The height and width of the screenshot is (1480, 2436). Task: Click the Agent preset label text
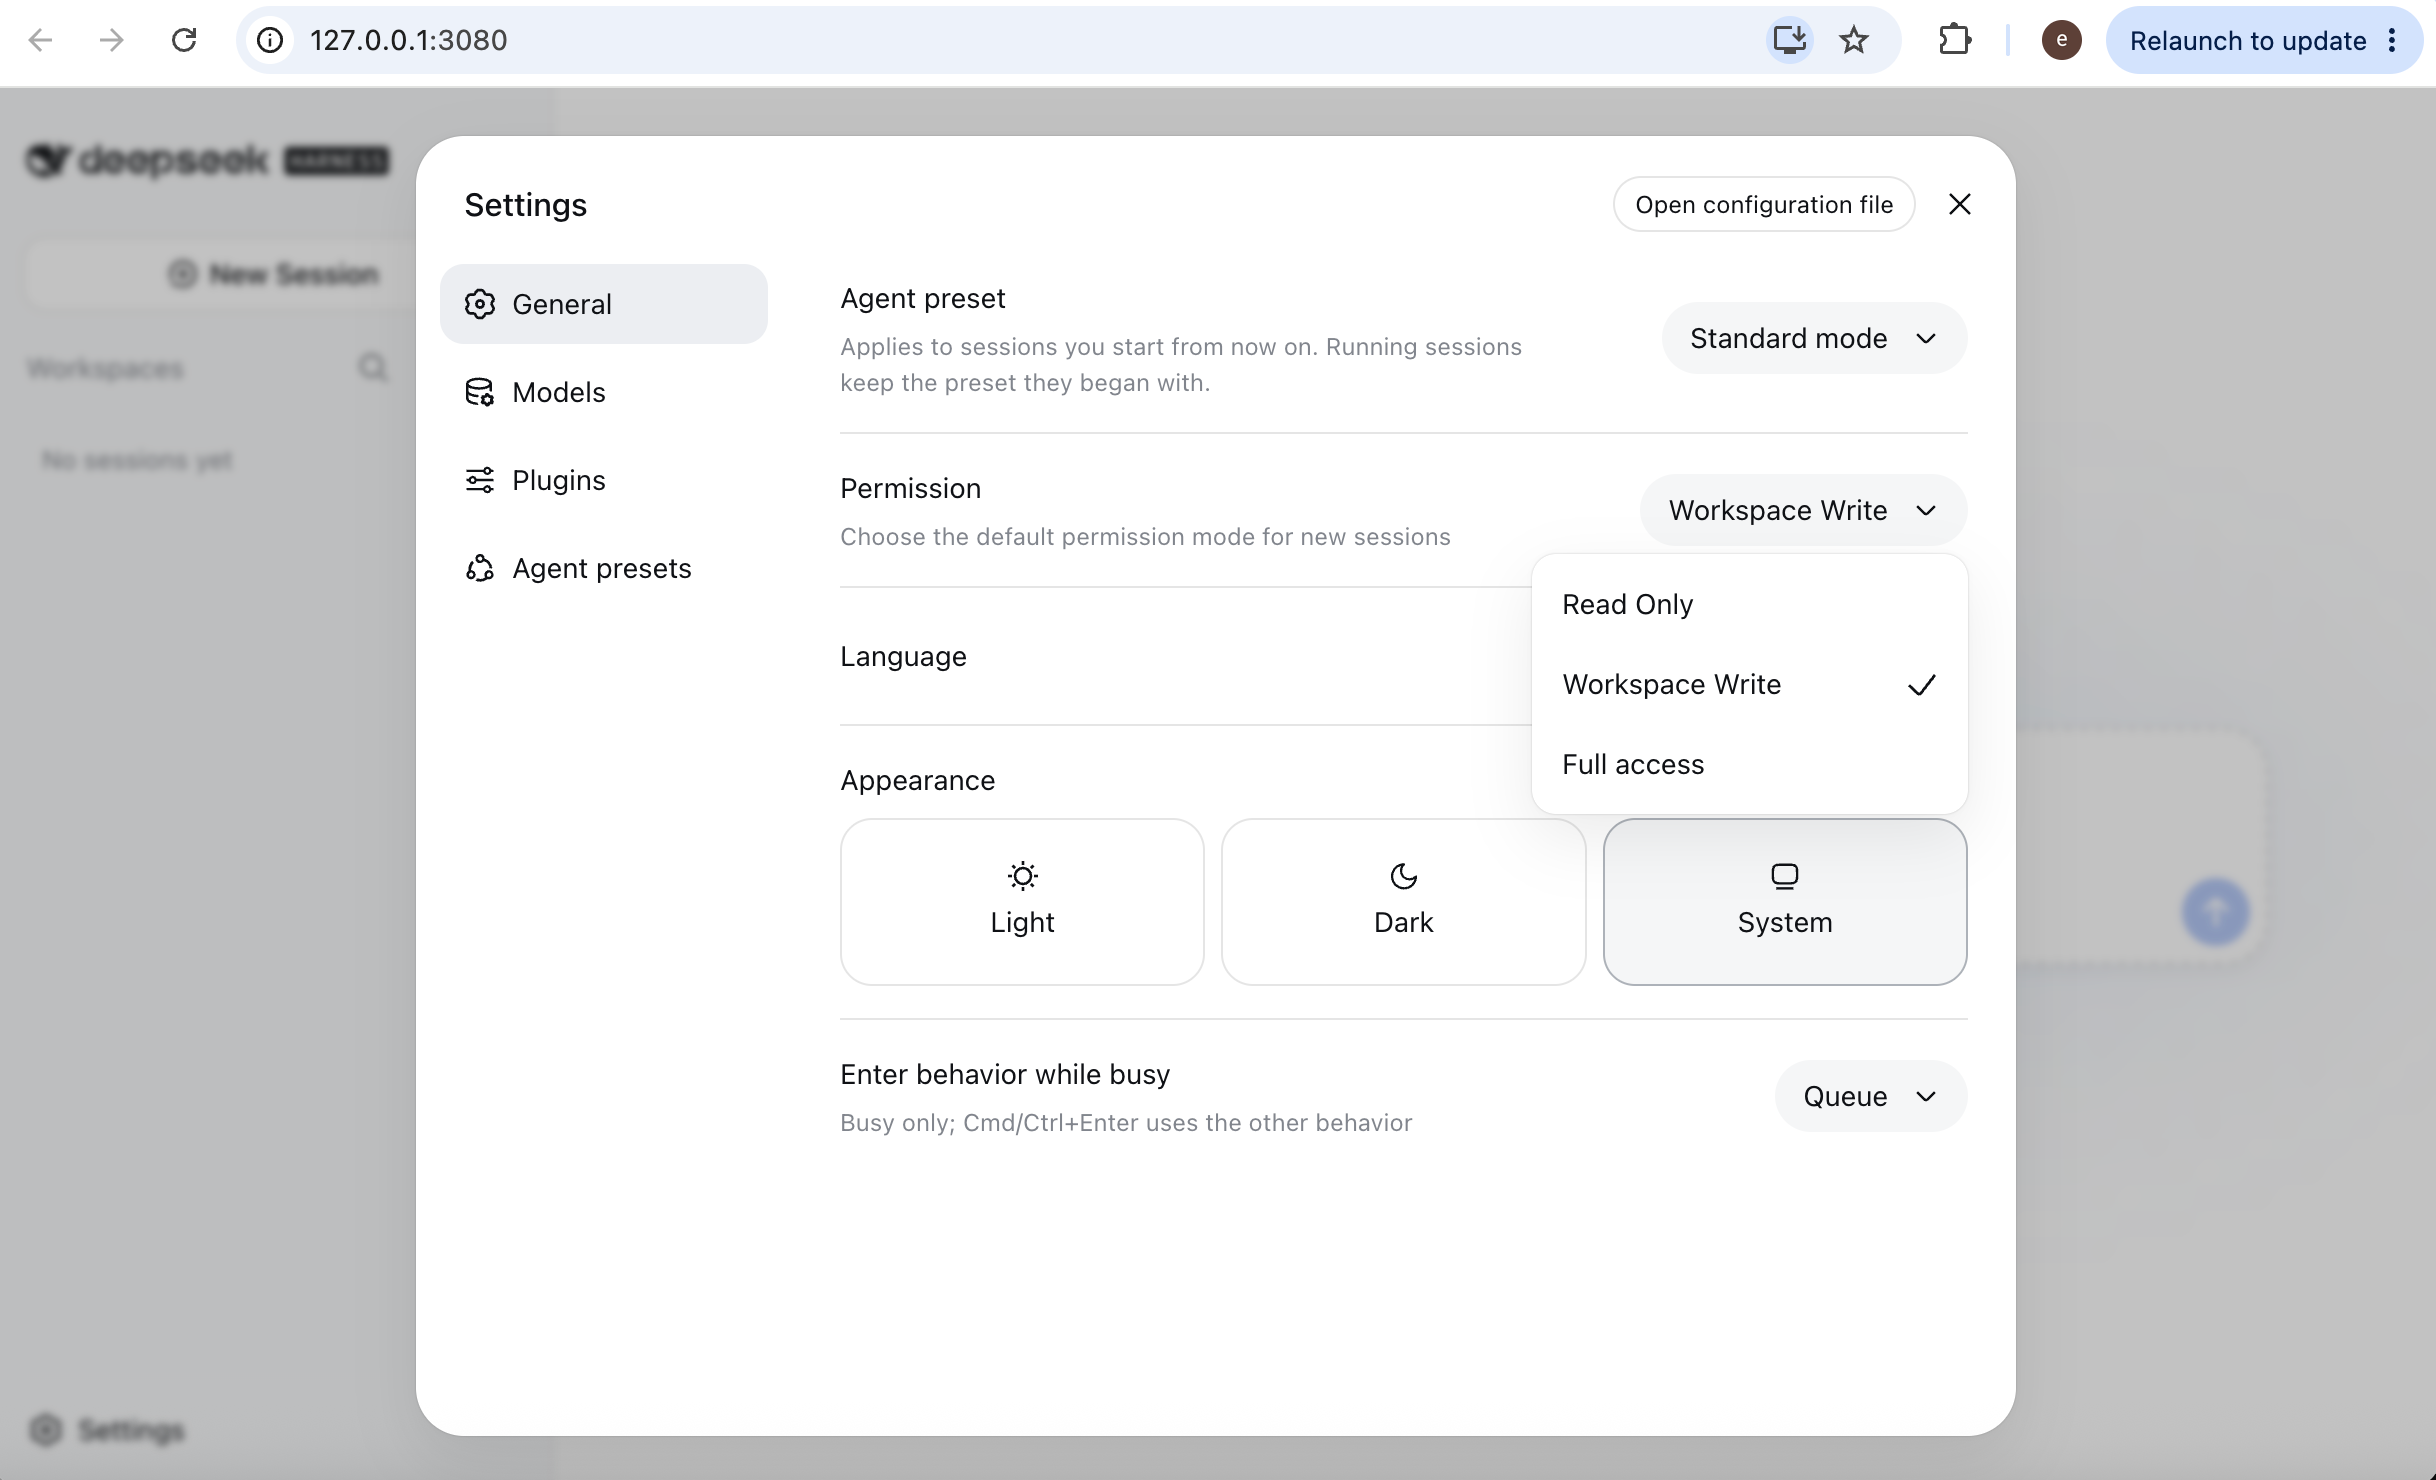click(x=922, y=298)
